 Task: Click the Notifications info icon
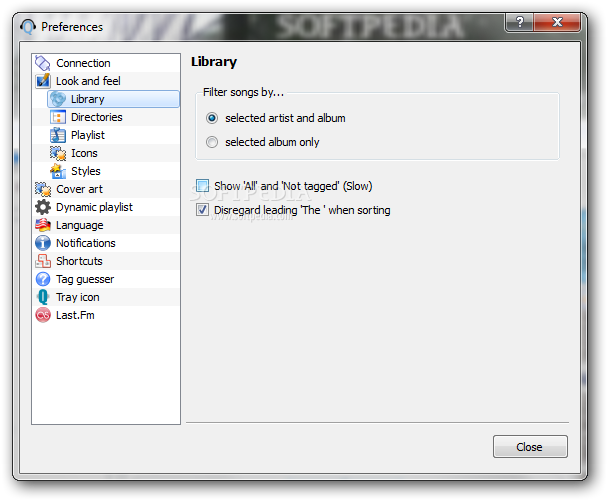(x=43, y=243)
